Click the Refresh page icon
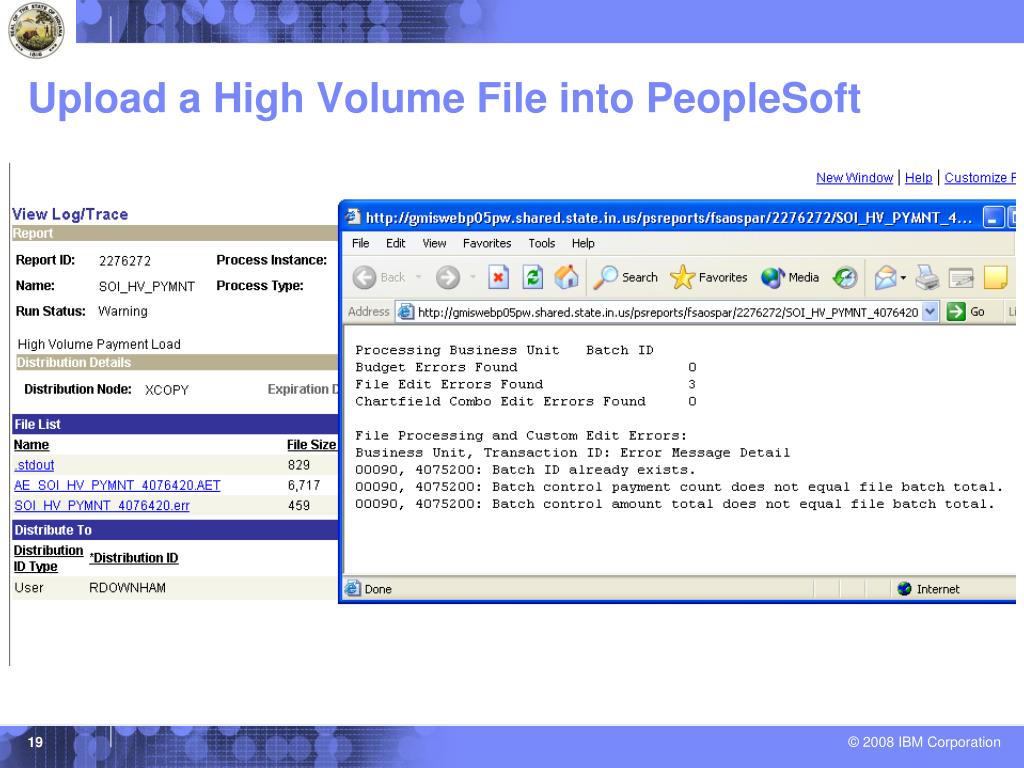The width and height of the screenshot is (1024, 768). coord(533,278)
